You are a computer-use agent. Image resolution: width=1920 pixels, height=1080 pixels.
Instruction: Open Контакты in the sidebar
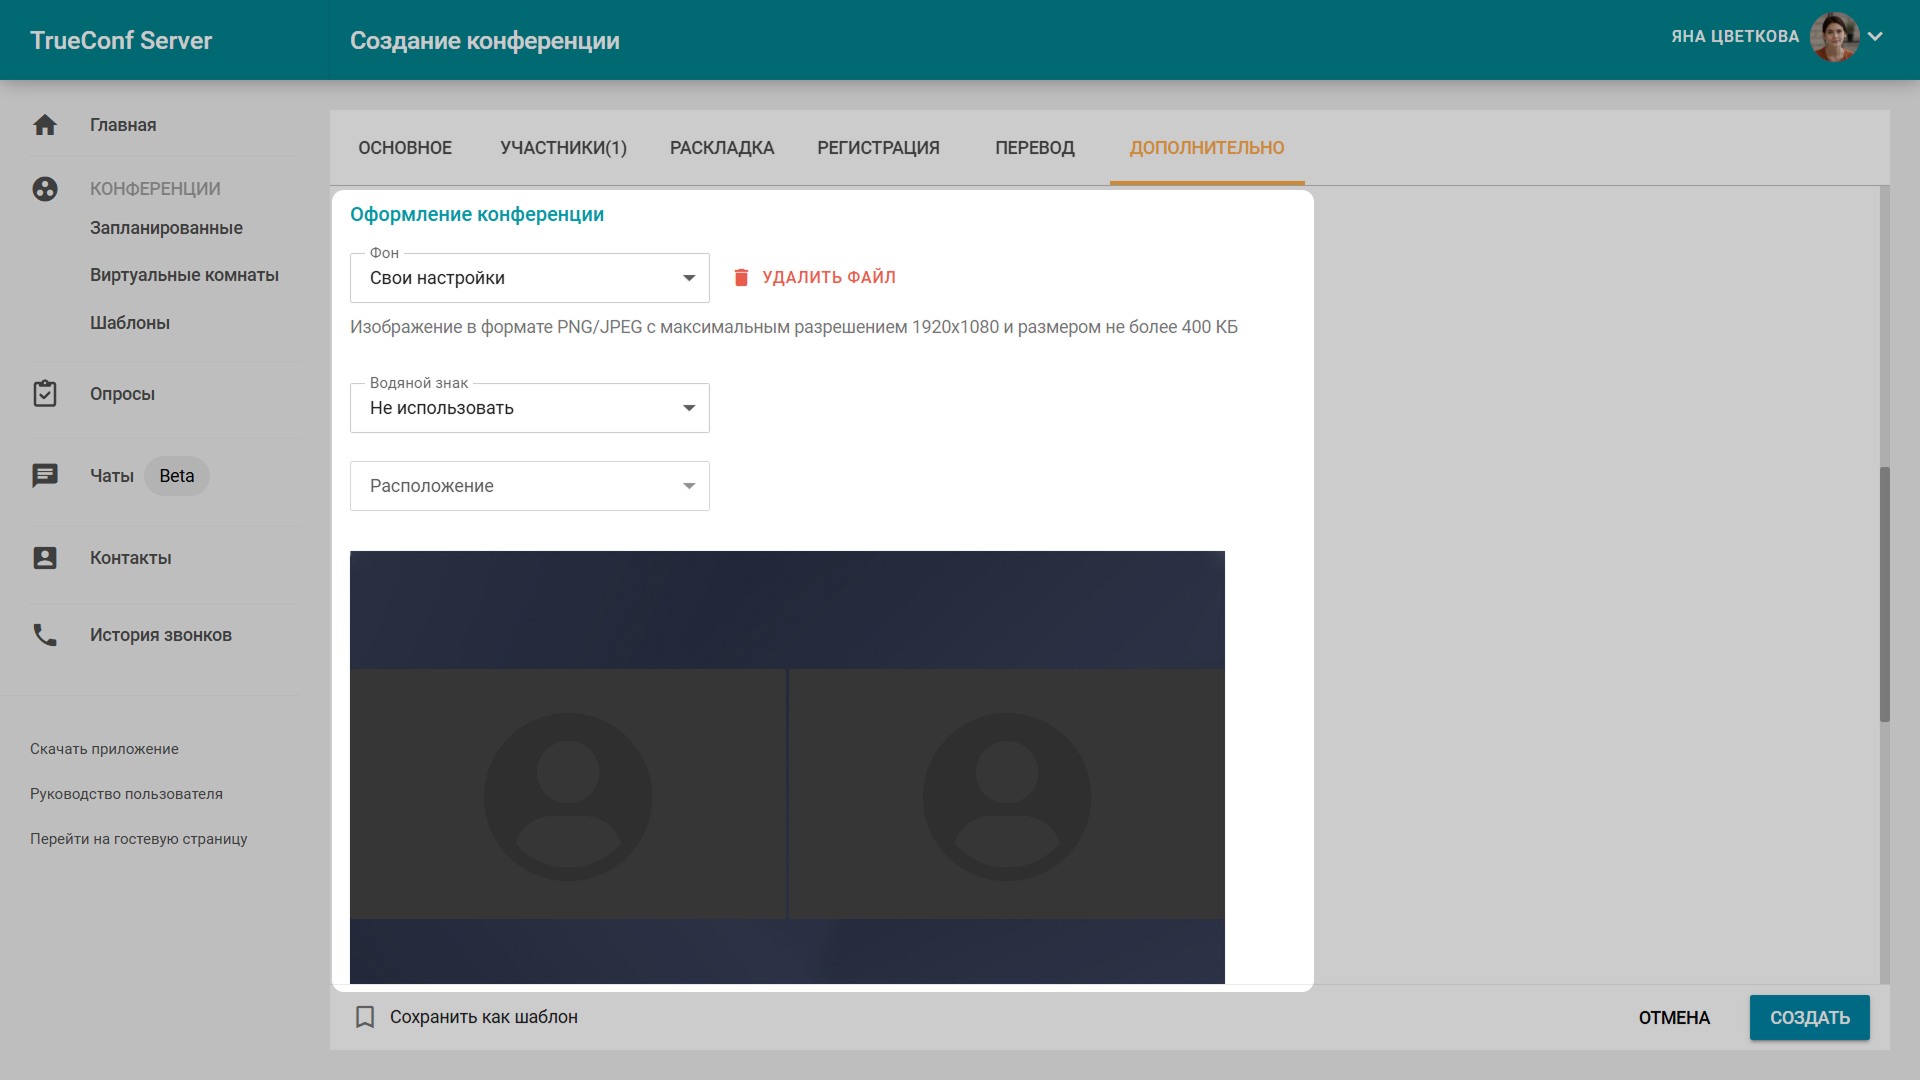coord(131,558)
